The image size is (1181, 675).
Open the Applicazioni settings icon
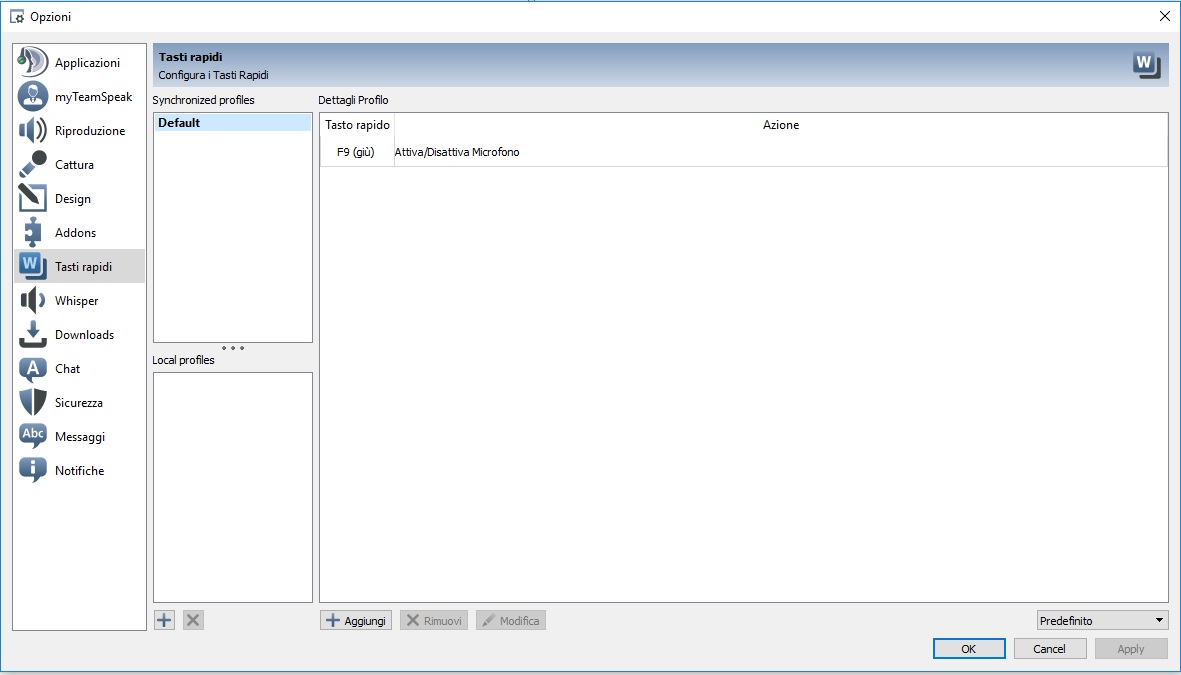coord(33,62)
